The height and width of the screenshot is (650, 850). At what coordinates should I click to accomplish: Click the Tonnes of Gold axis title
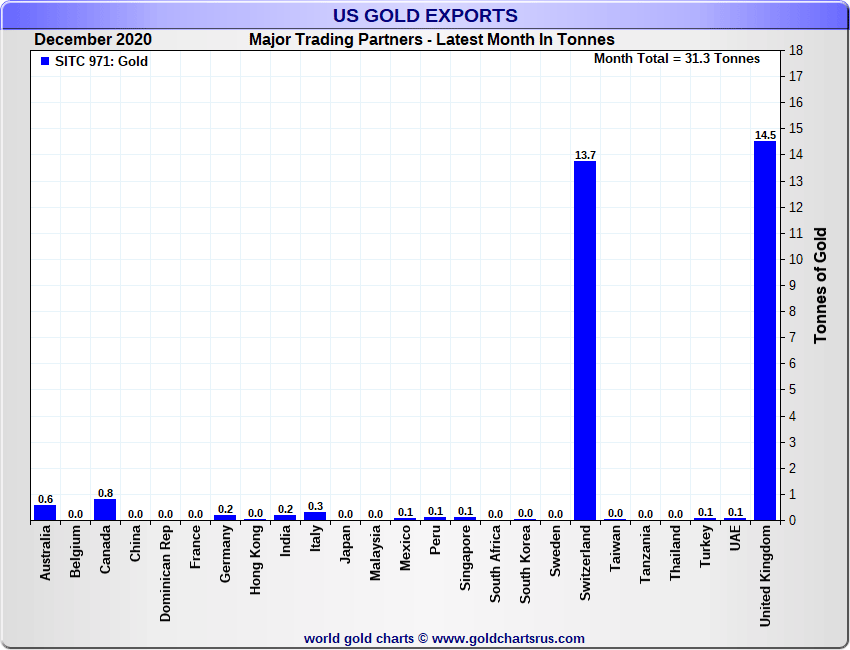click(820, 285)
